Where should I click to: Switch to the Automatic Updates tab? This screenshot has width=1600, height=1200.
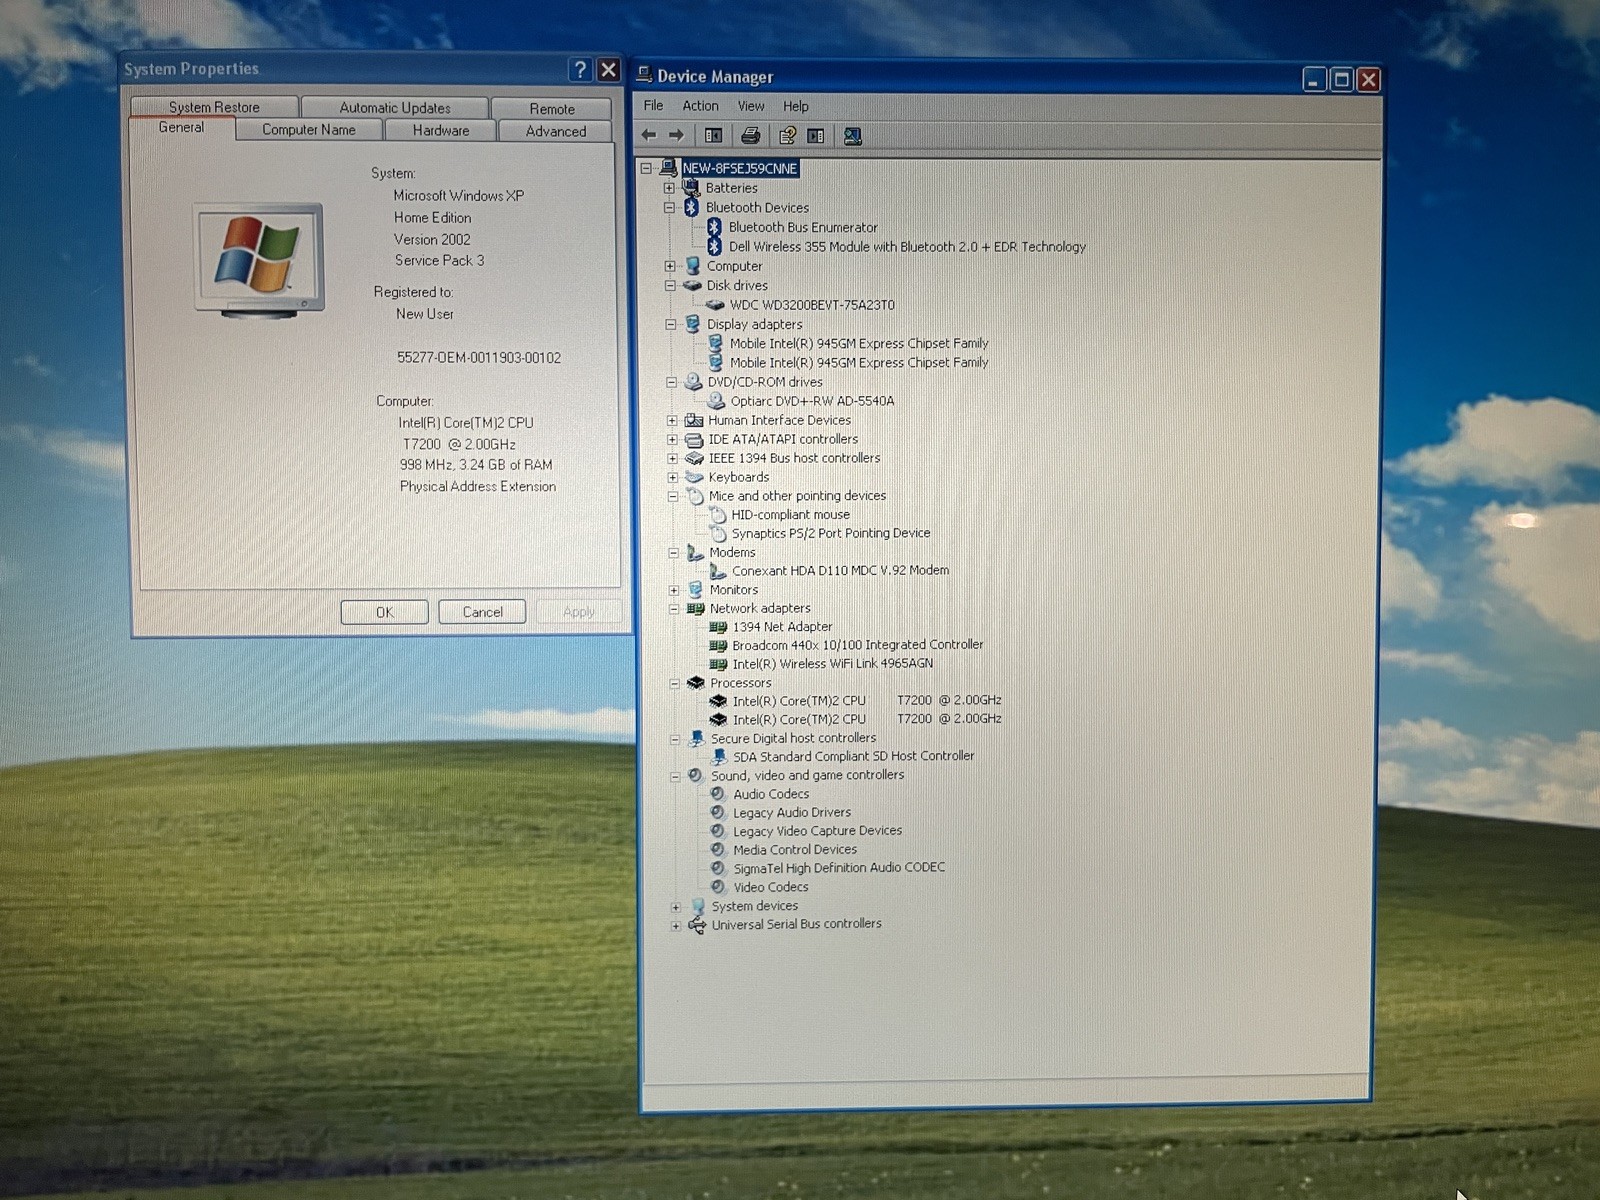click(395, 107)
